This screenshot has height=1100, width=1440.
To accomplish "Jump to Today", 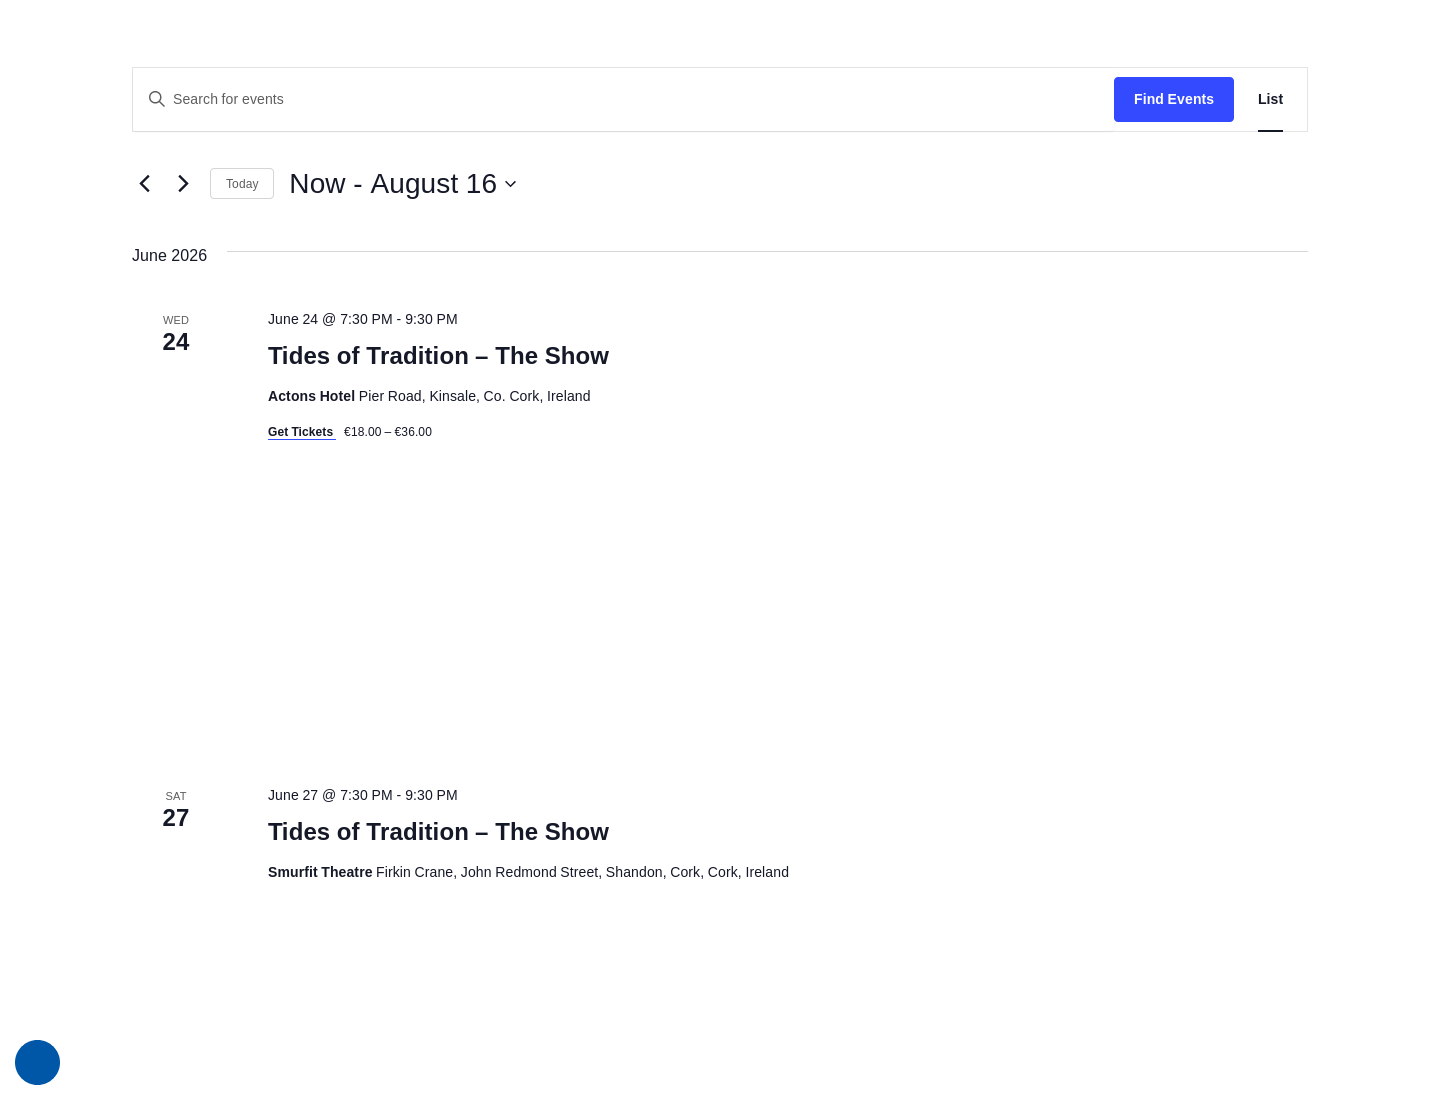I will [x=242, y=184].
